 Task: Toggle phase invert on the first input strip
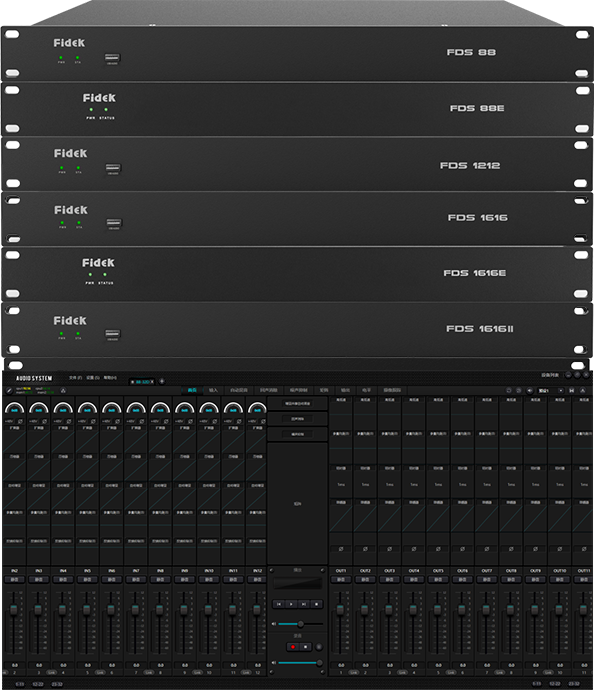pyautogui.click(x=20, y=422)
